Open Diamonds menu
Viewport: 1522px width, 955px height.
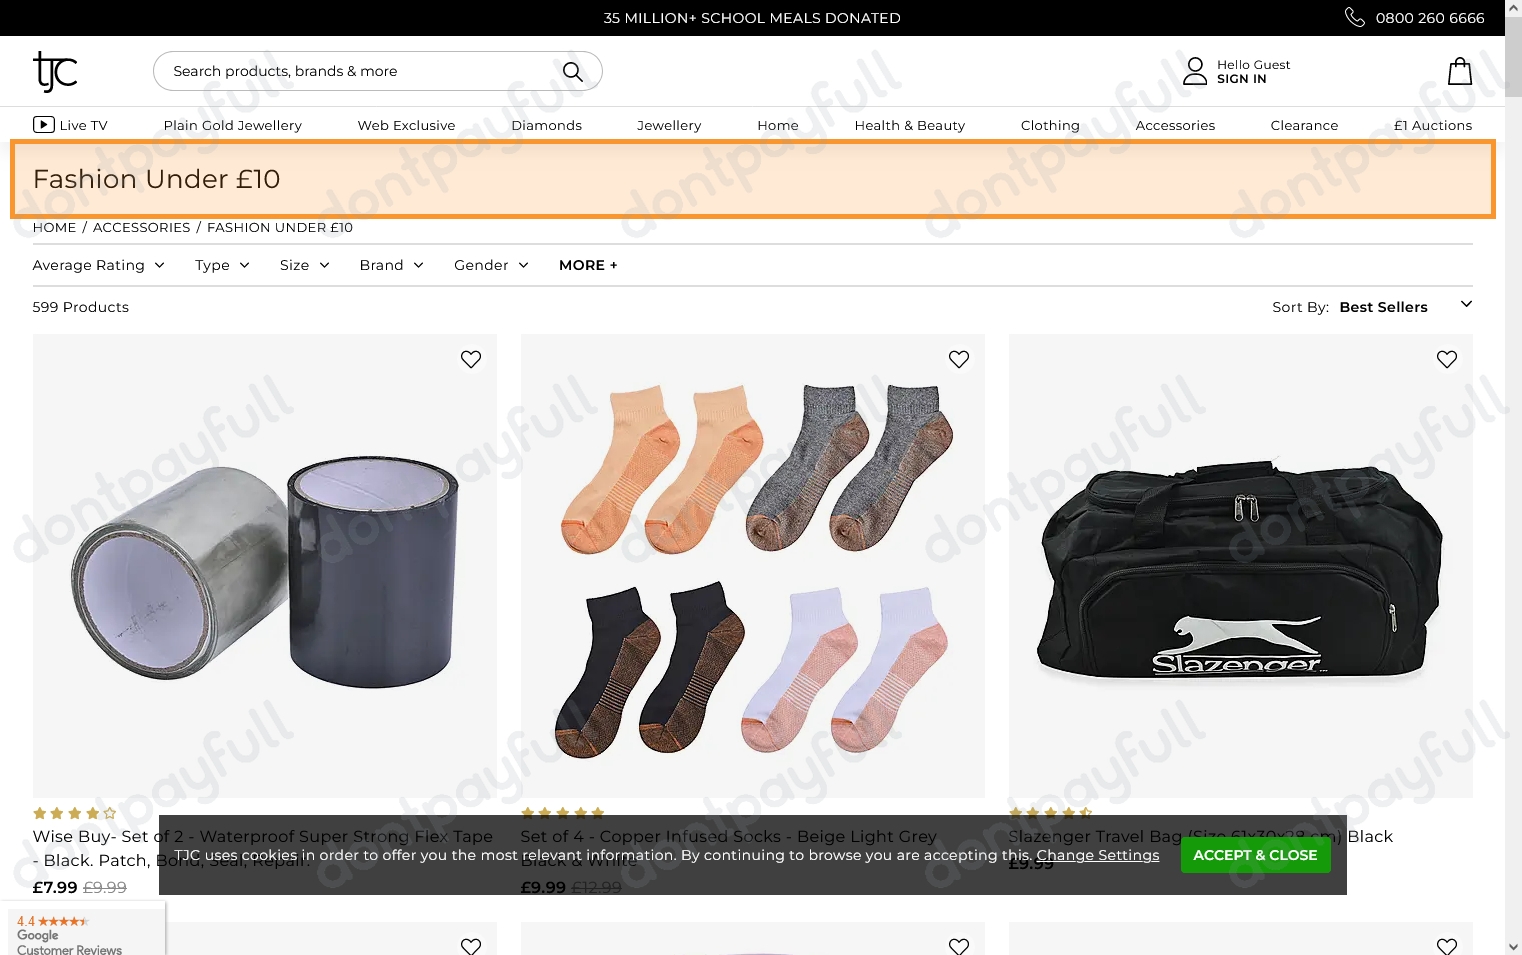tap(546, 125)
